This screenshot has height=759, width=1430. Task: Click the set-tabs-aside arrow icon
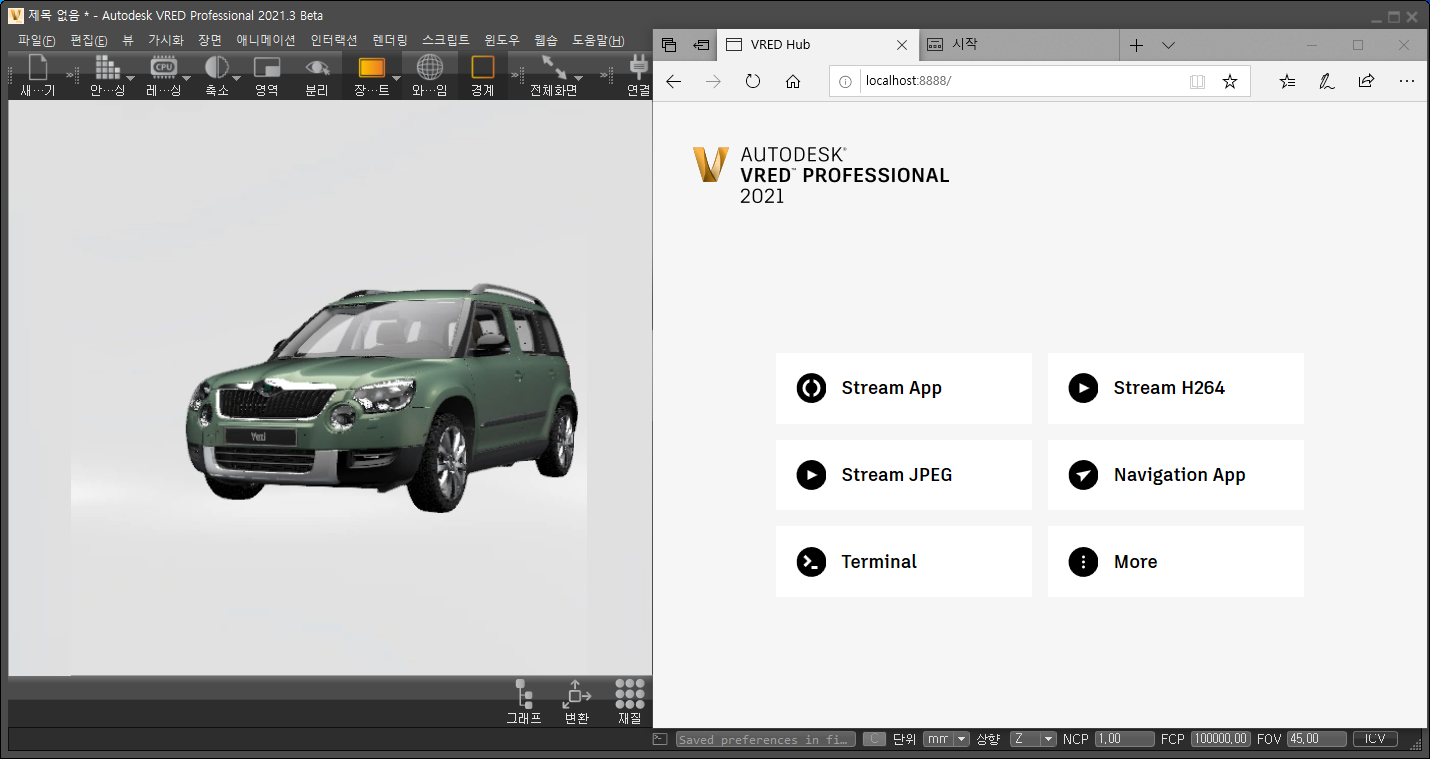pyautogui.click(x=701, y=45)
